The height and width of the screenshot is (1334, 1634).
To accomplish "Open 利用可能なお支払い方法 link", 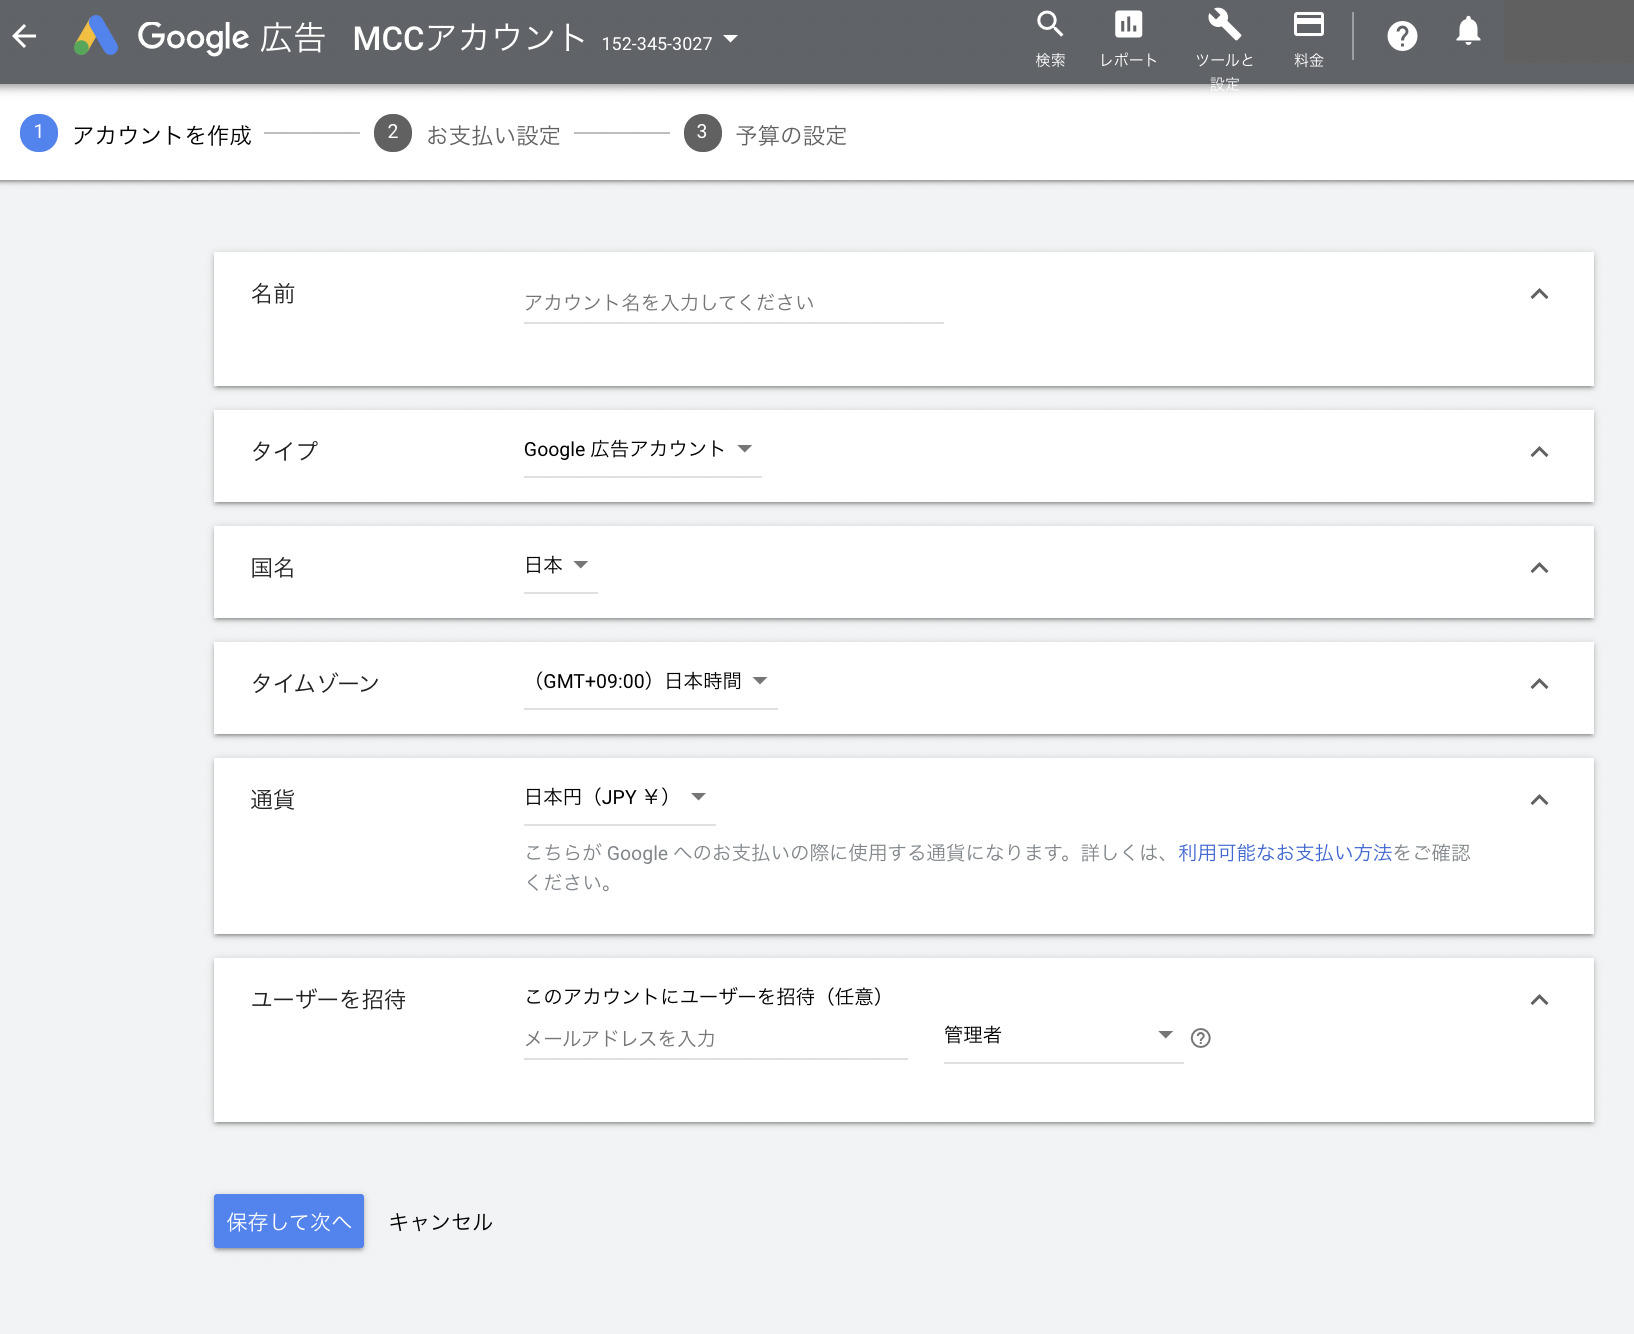I will click(x=1284, y=853).
